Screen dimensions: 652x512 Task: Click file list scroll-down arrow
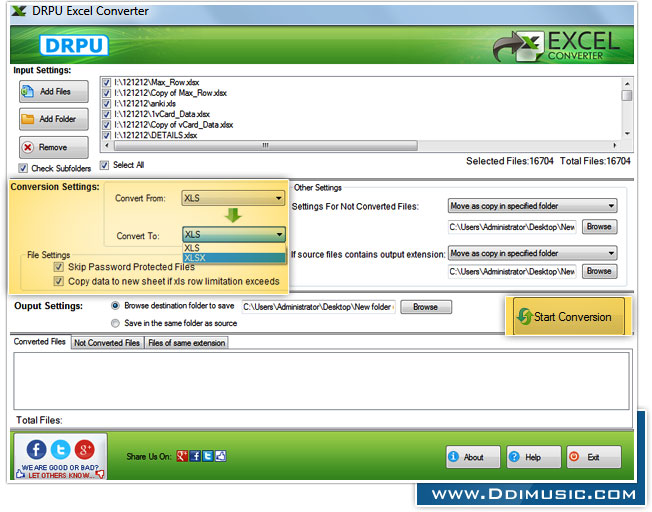point(627,134)
